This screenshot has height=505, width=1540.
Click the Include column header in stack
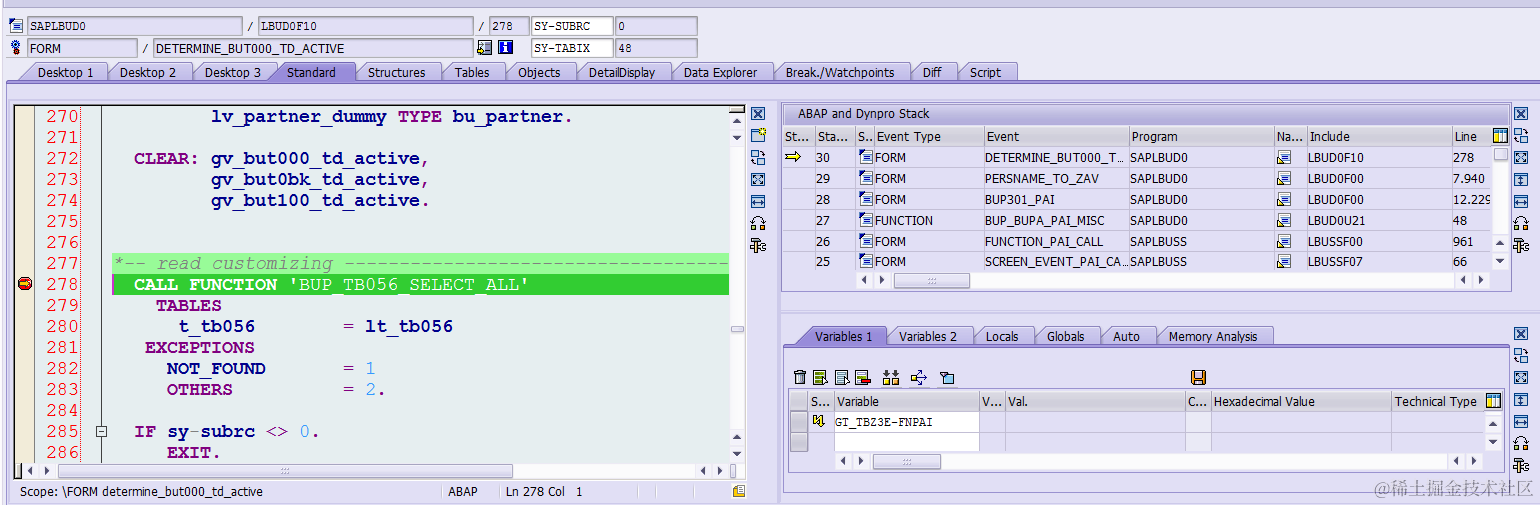(1379, 136)
